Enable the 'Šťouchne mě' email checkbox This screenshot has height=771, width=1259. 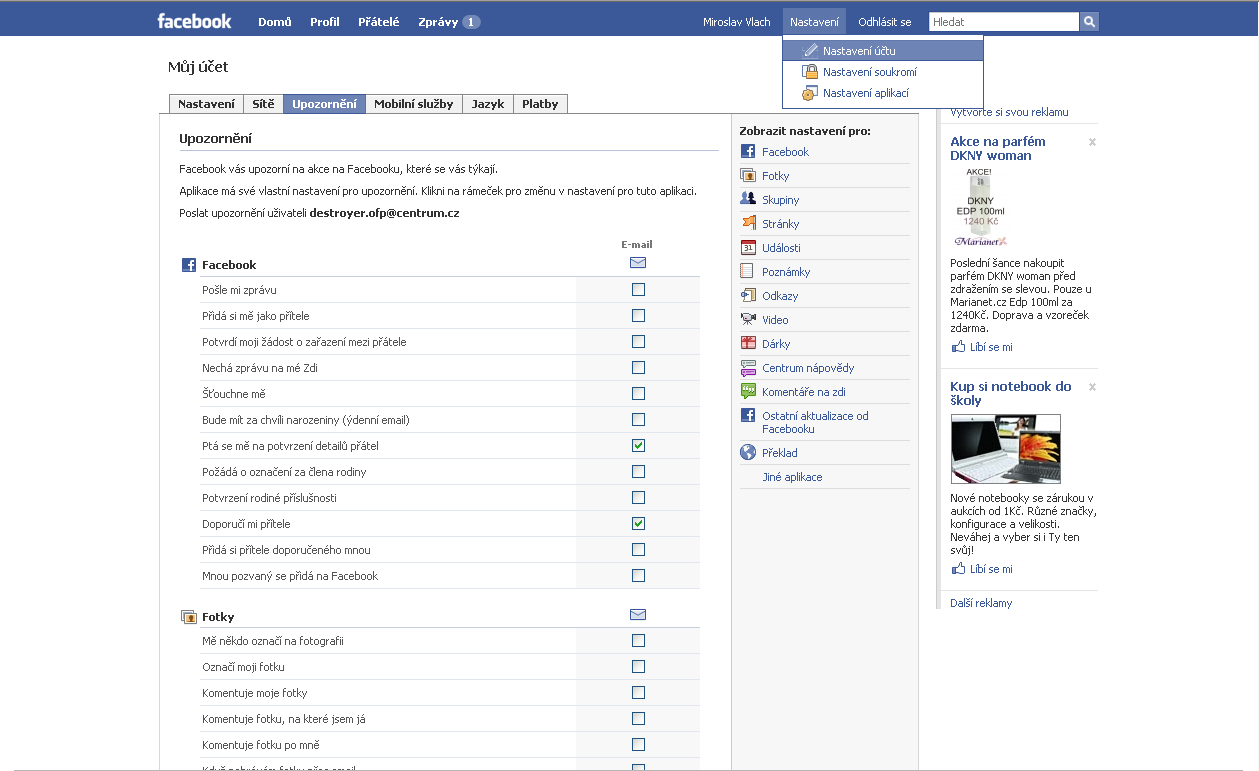point(638,394)
